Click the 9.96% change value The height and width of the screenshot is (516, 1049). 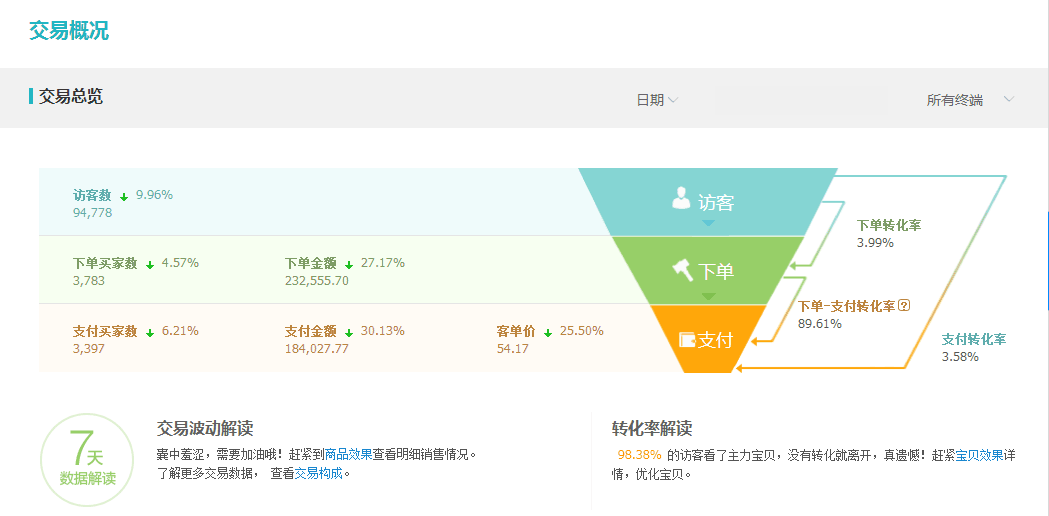(155, 195)
